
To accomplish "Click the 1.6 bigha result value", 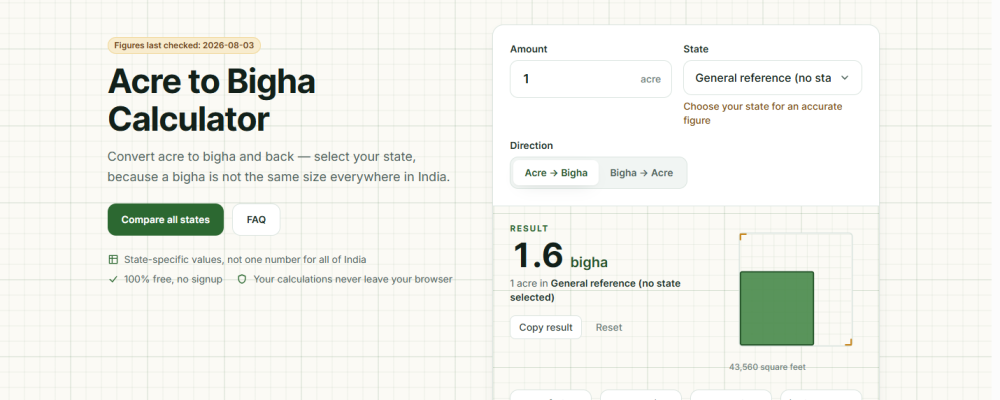I will pos(561,256).
